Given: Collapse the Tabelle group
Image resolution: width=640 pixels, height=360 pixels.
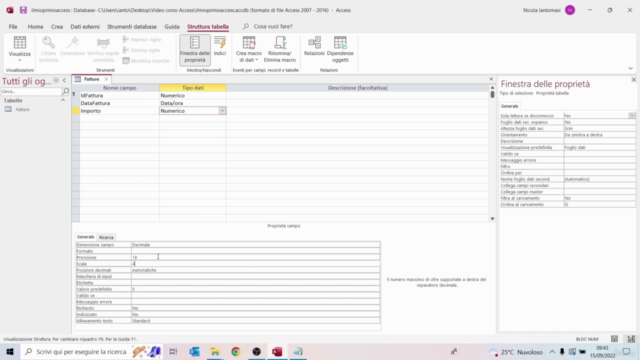Looking at the screenshot, I should 63,100.
